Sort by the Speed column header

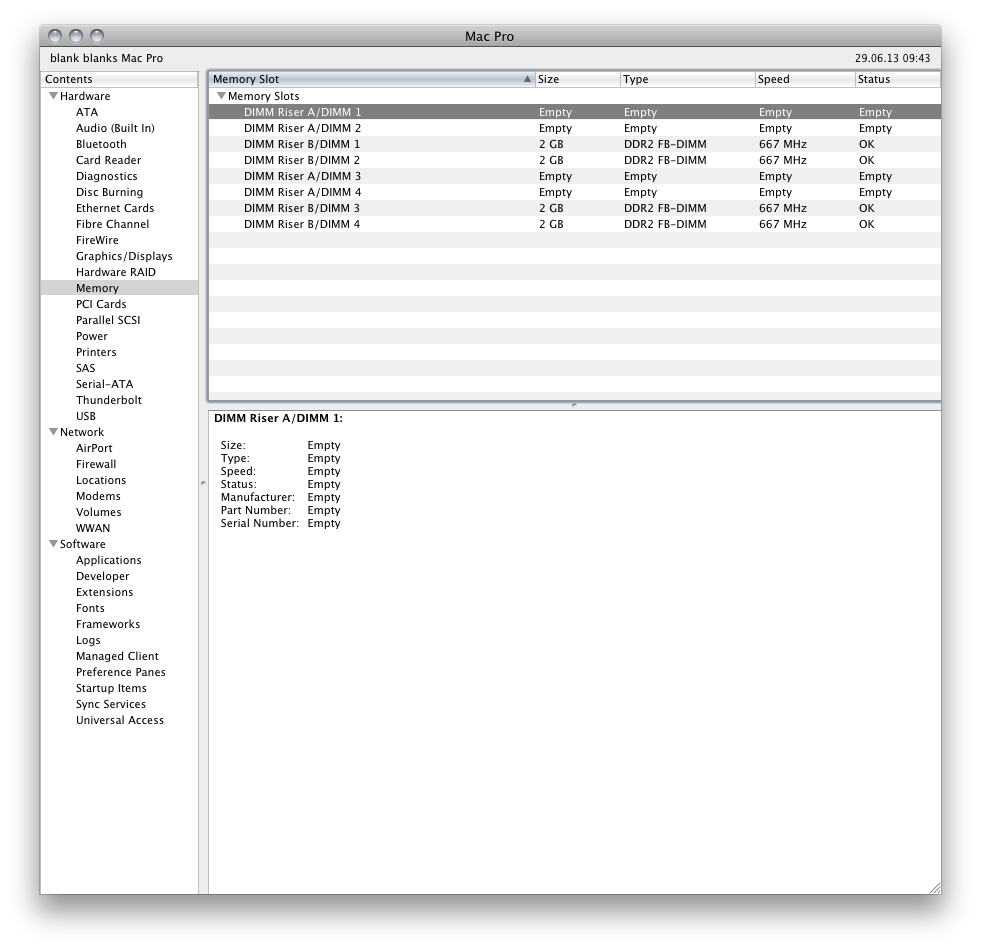point(805,79)
